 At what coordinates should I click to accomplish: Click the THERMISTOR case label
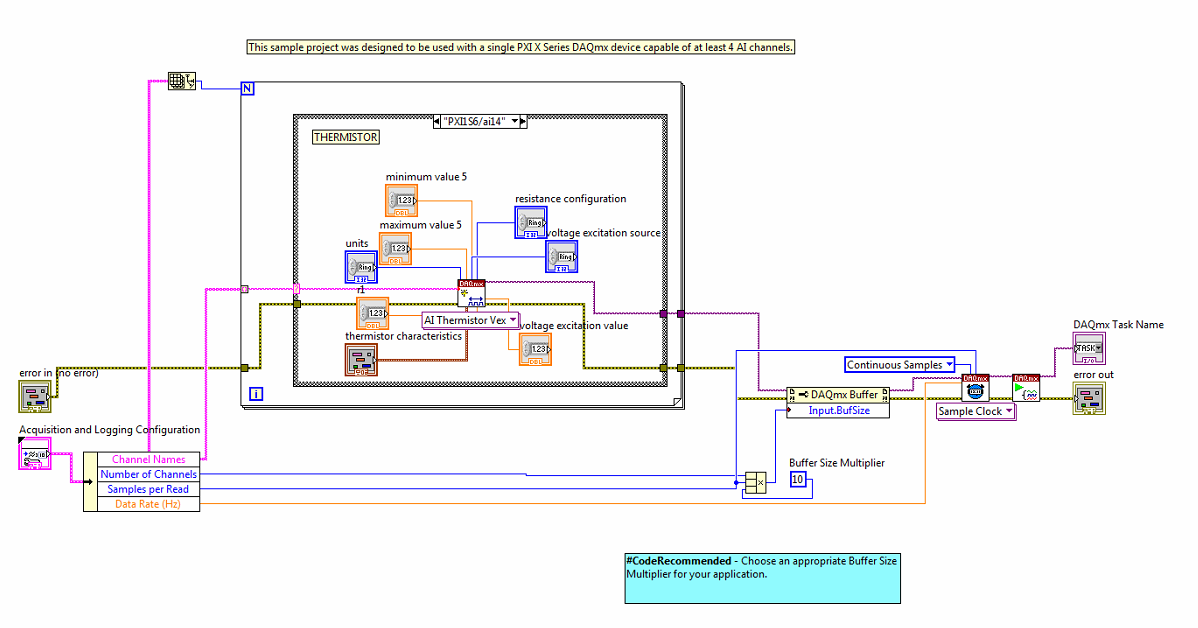coord(345,138)
